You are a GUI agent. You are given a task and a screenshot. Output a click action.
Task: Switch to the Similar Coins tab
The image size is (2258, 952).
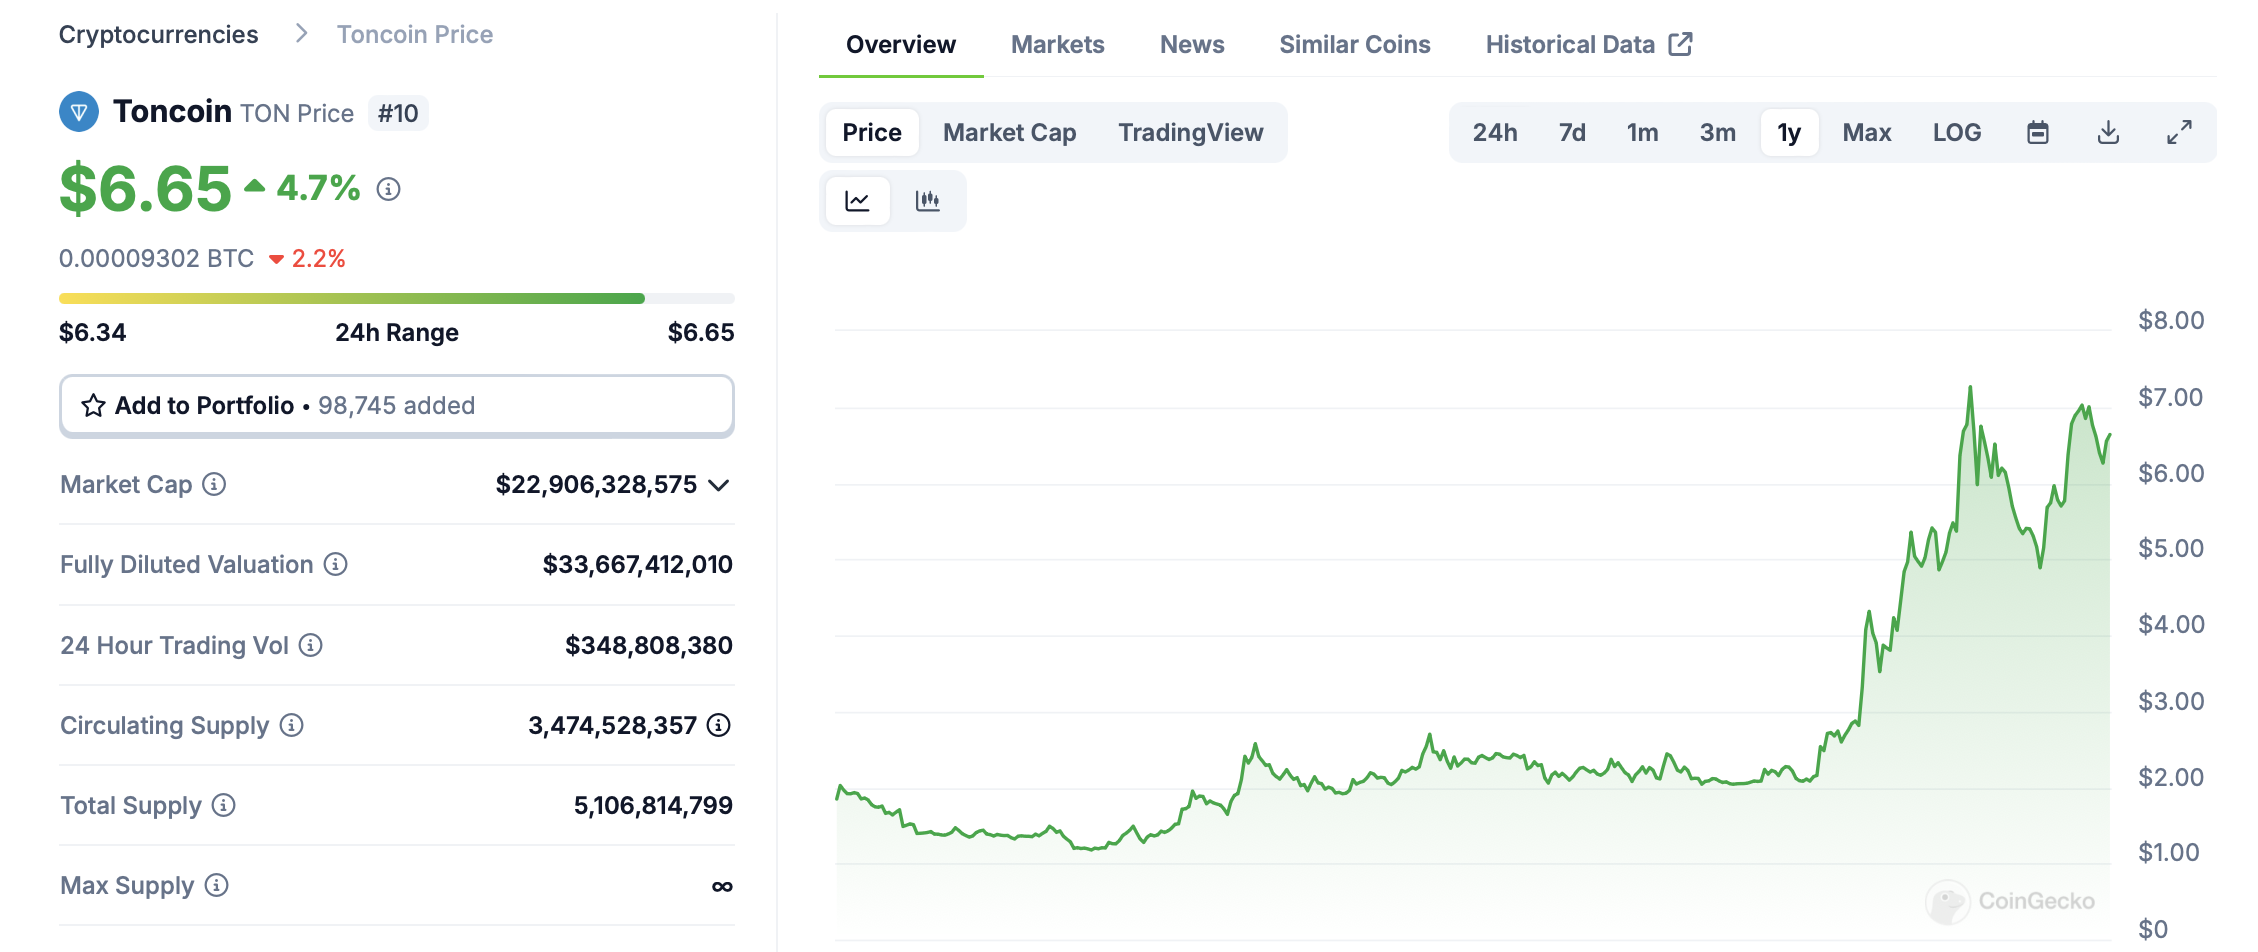point(1354,45)
